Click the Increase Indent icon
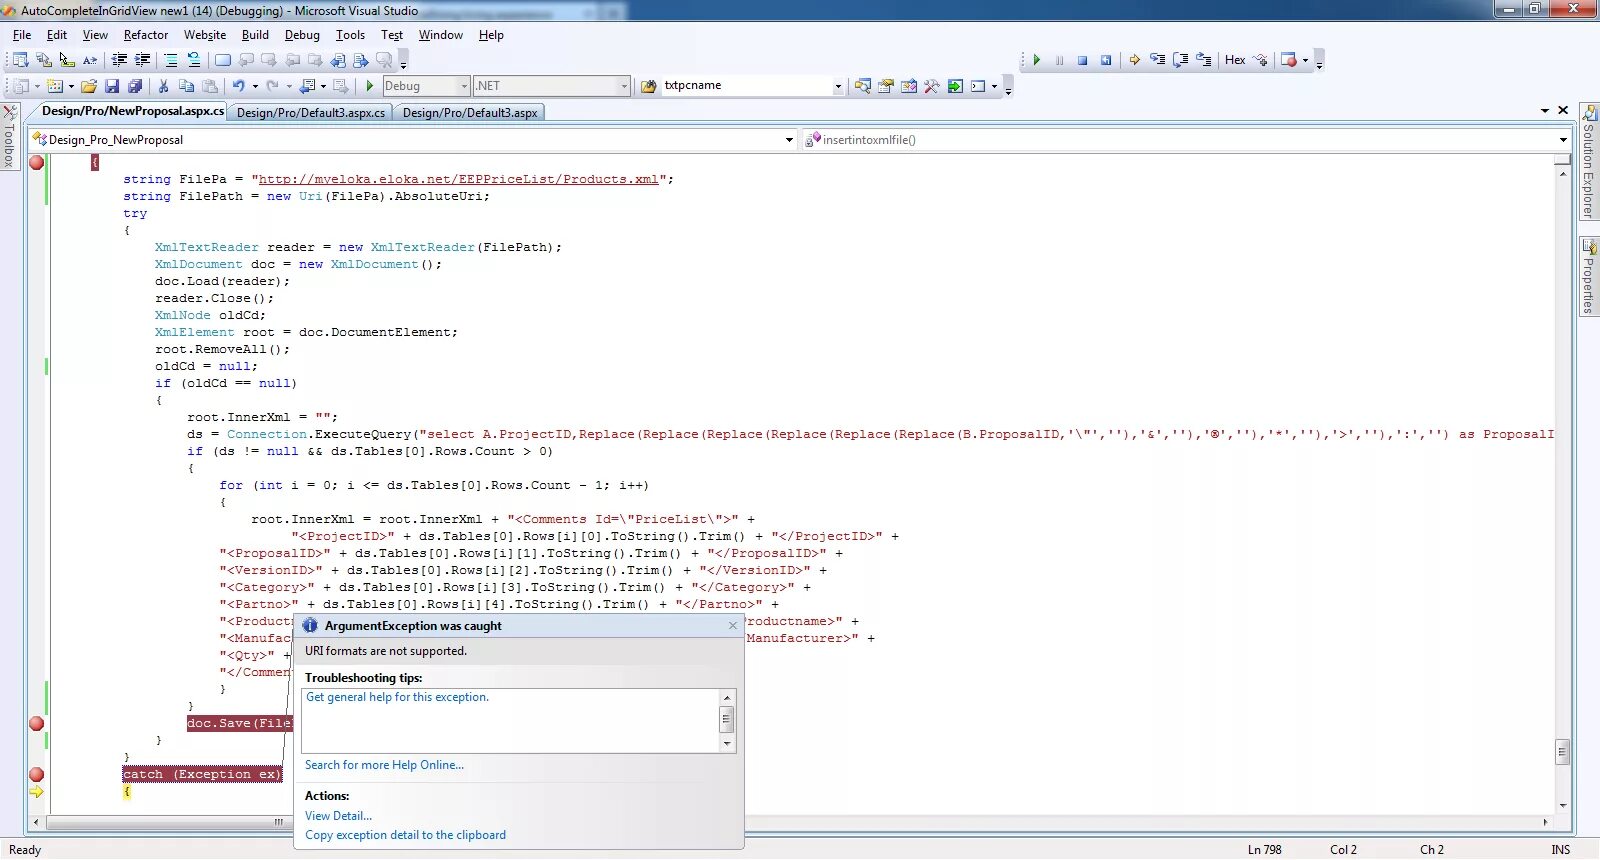The width and height of the screenshot is (1600, 860). [x=143, y=60]
